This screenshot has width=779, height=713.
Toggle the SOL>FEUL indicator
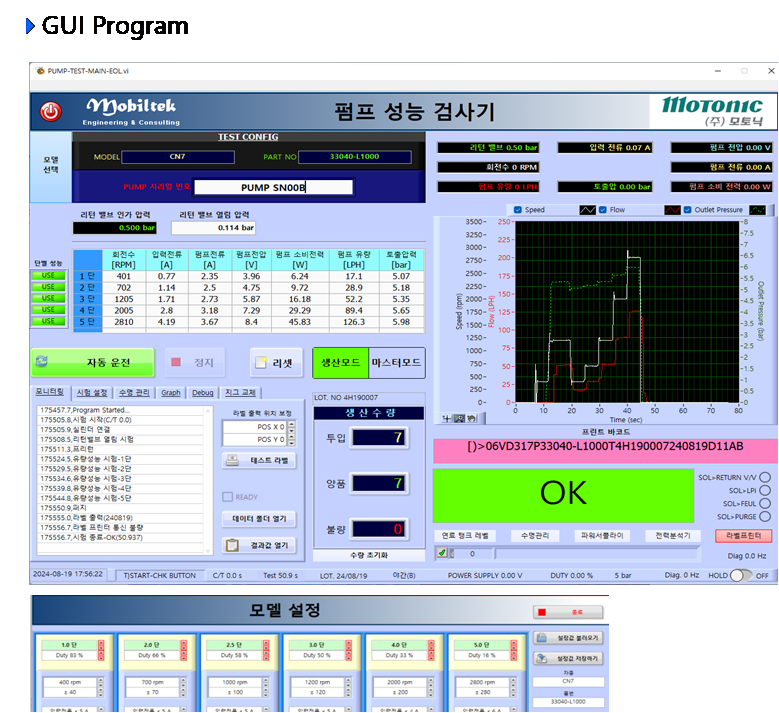765,503
